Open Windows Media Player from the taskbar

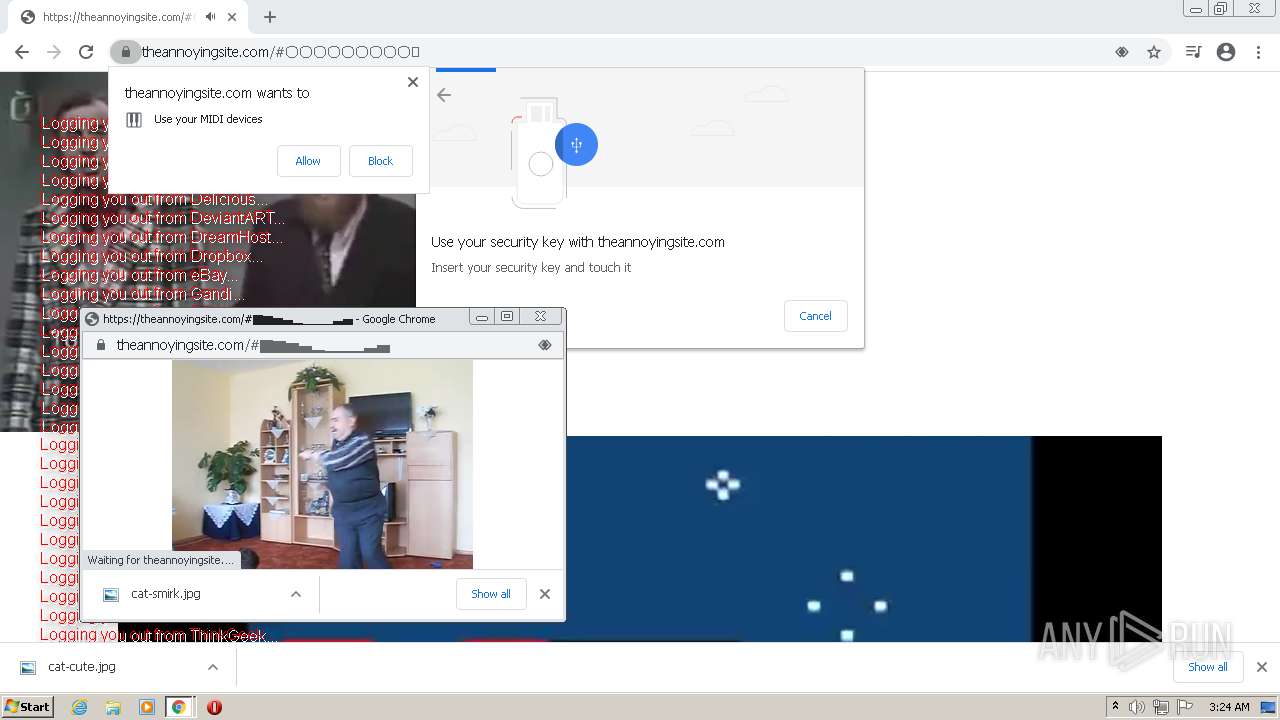(147, 707)
